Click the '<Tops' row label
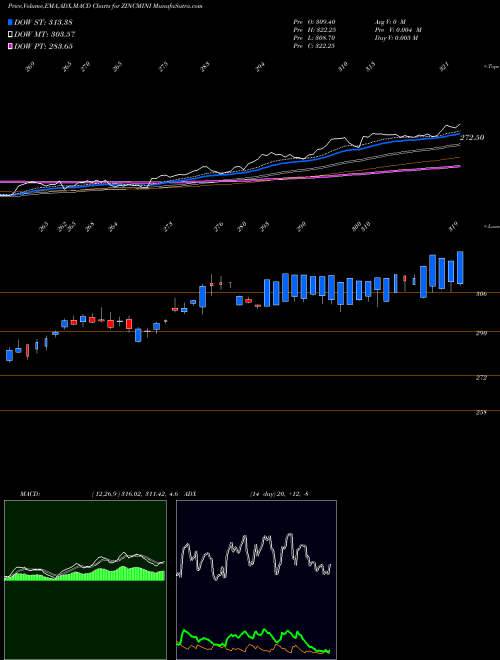This screenshot has width=500, height=660. [x=492, y=67]
